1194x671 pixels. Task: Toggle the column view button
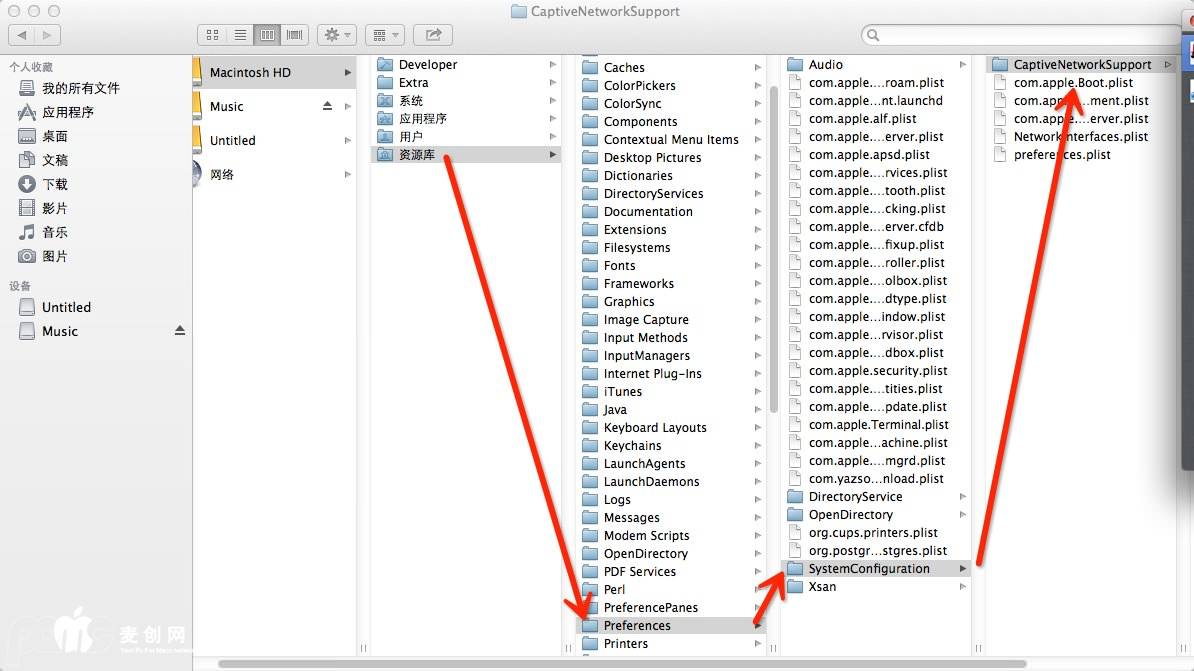[267, 35]
